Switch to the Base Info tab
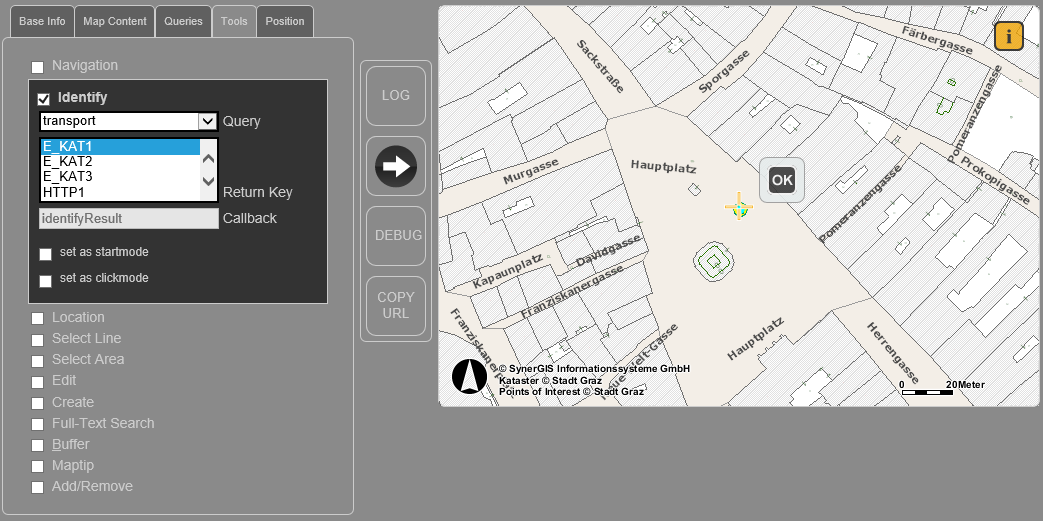Viewport: 1043px width, 521px height. [42, 21]
